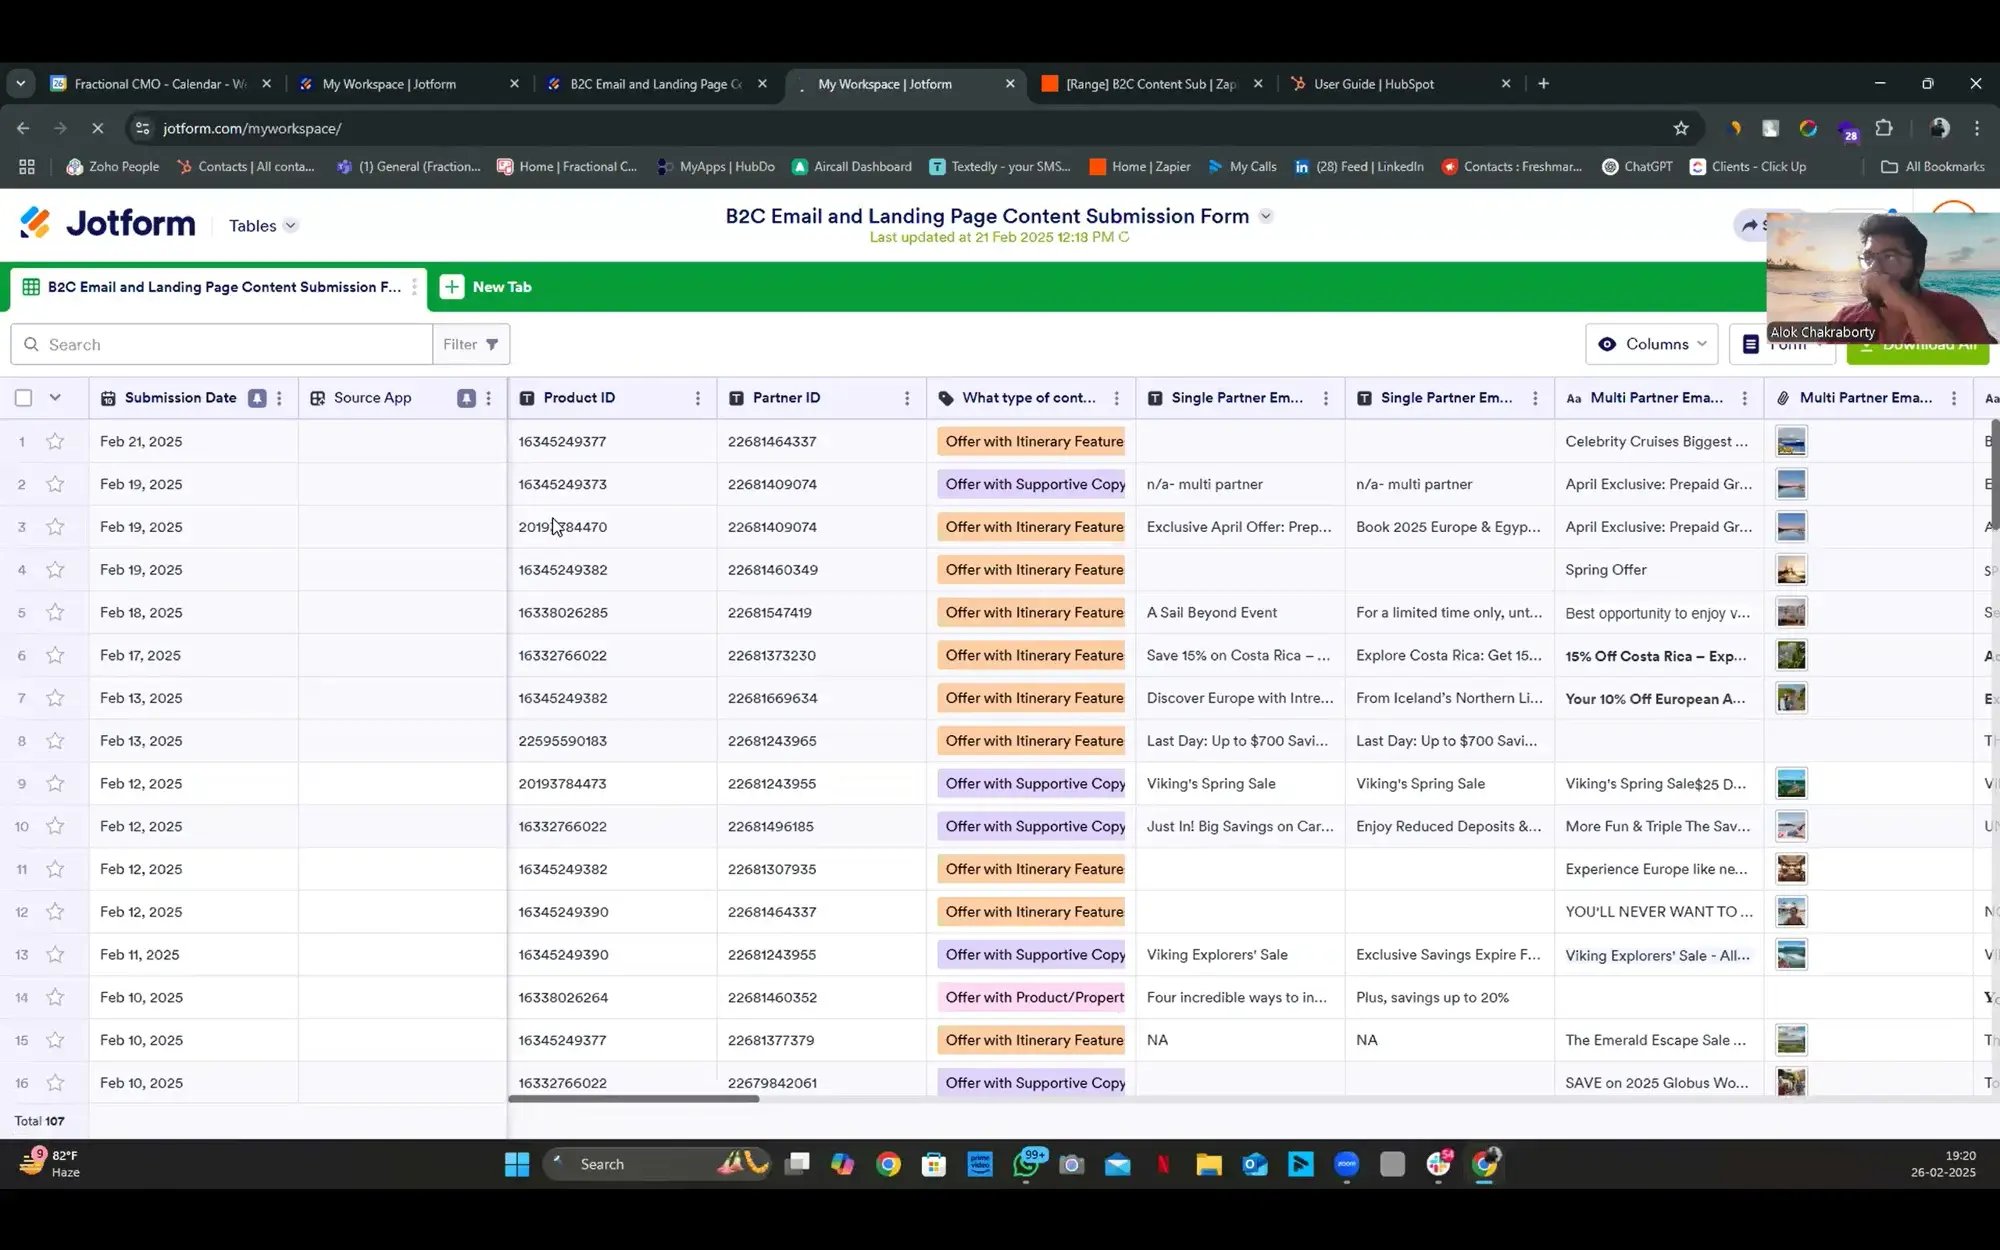Select the B2C Email and Landing Page table tab

(217, 287)
